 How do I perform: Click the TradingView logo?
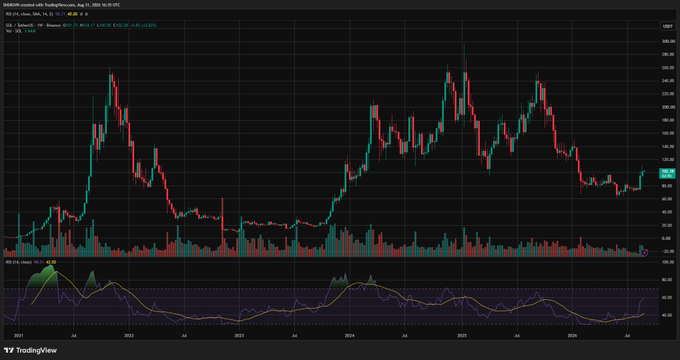coord(30,350)
